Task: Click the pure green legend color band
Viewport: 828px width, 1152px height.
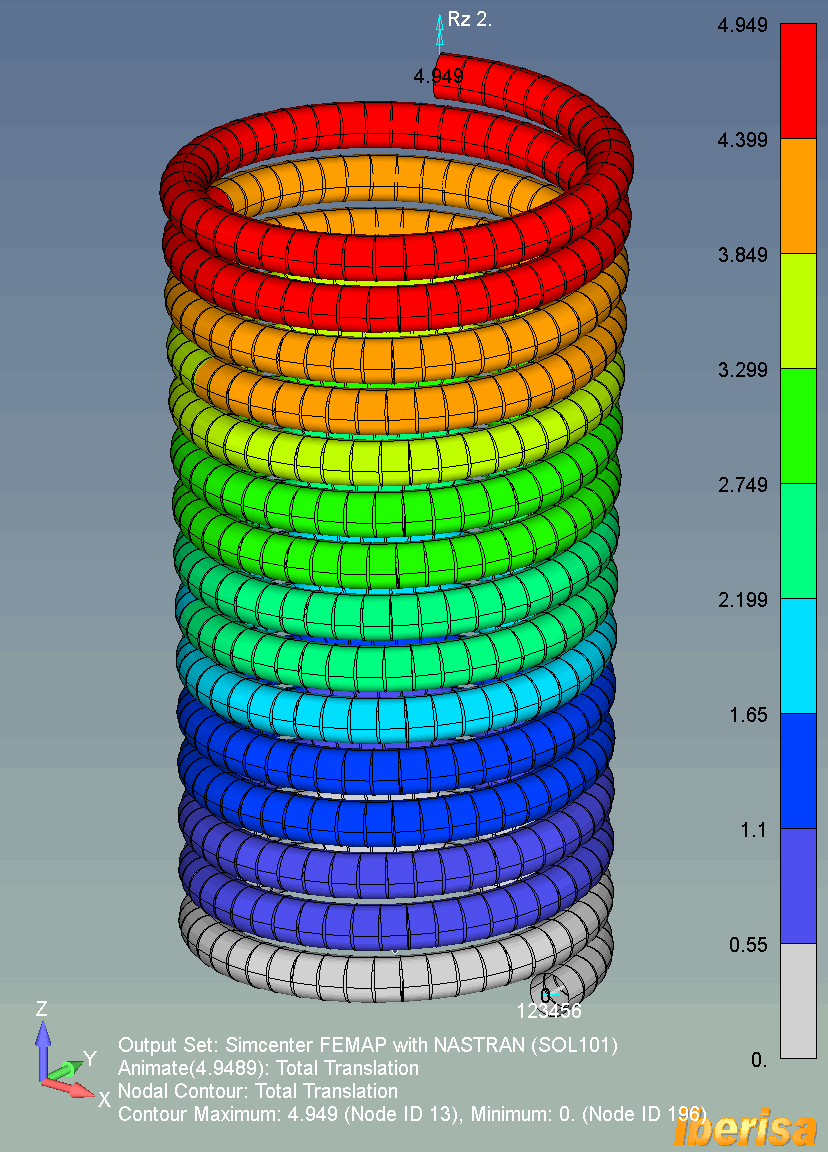Action: tap(798, 425)
